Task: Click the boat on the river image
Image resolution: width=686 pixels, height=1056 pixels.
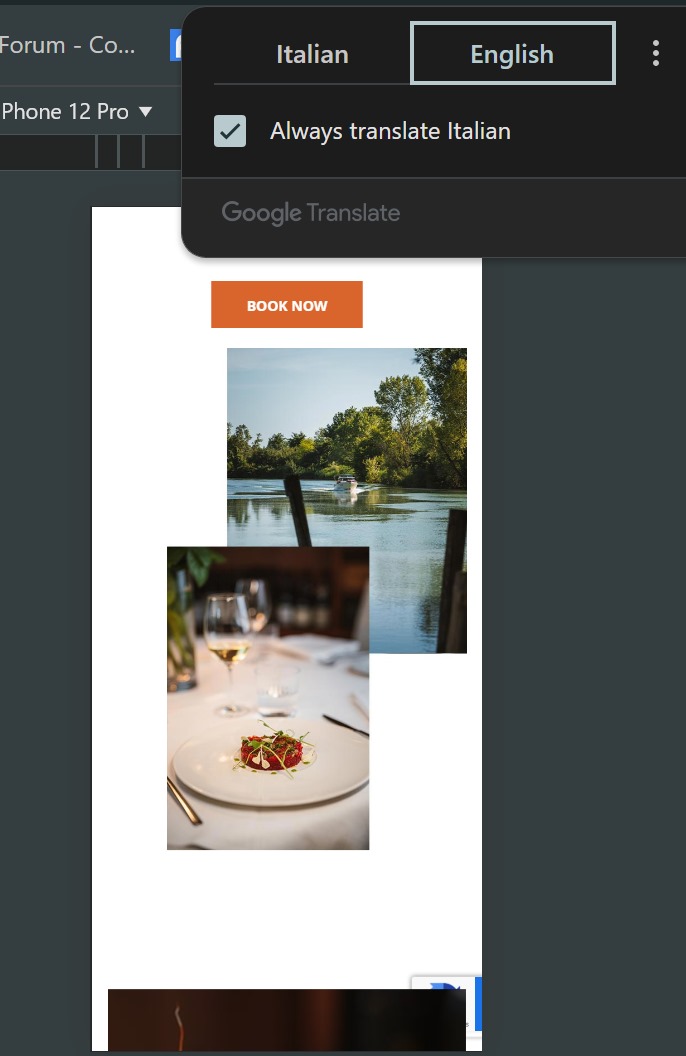Action: coord(346,483)
